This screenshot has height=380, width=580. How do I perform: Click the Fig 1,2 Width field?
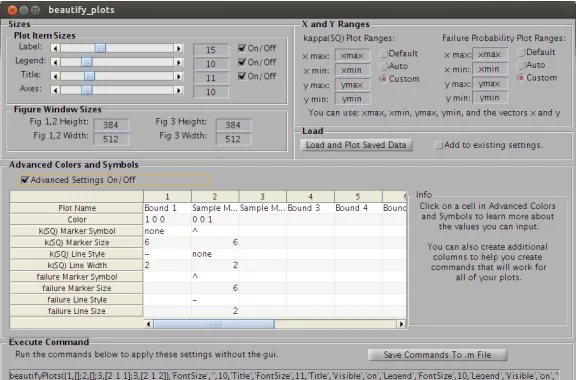(111, 139)
